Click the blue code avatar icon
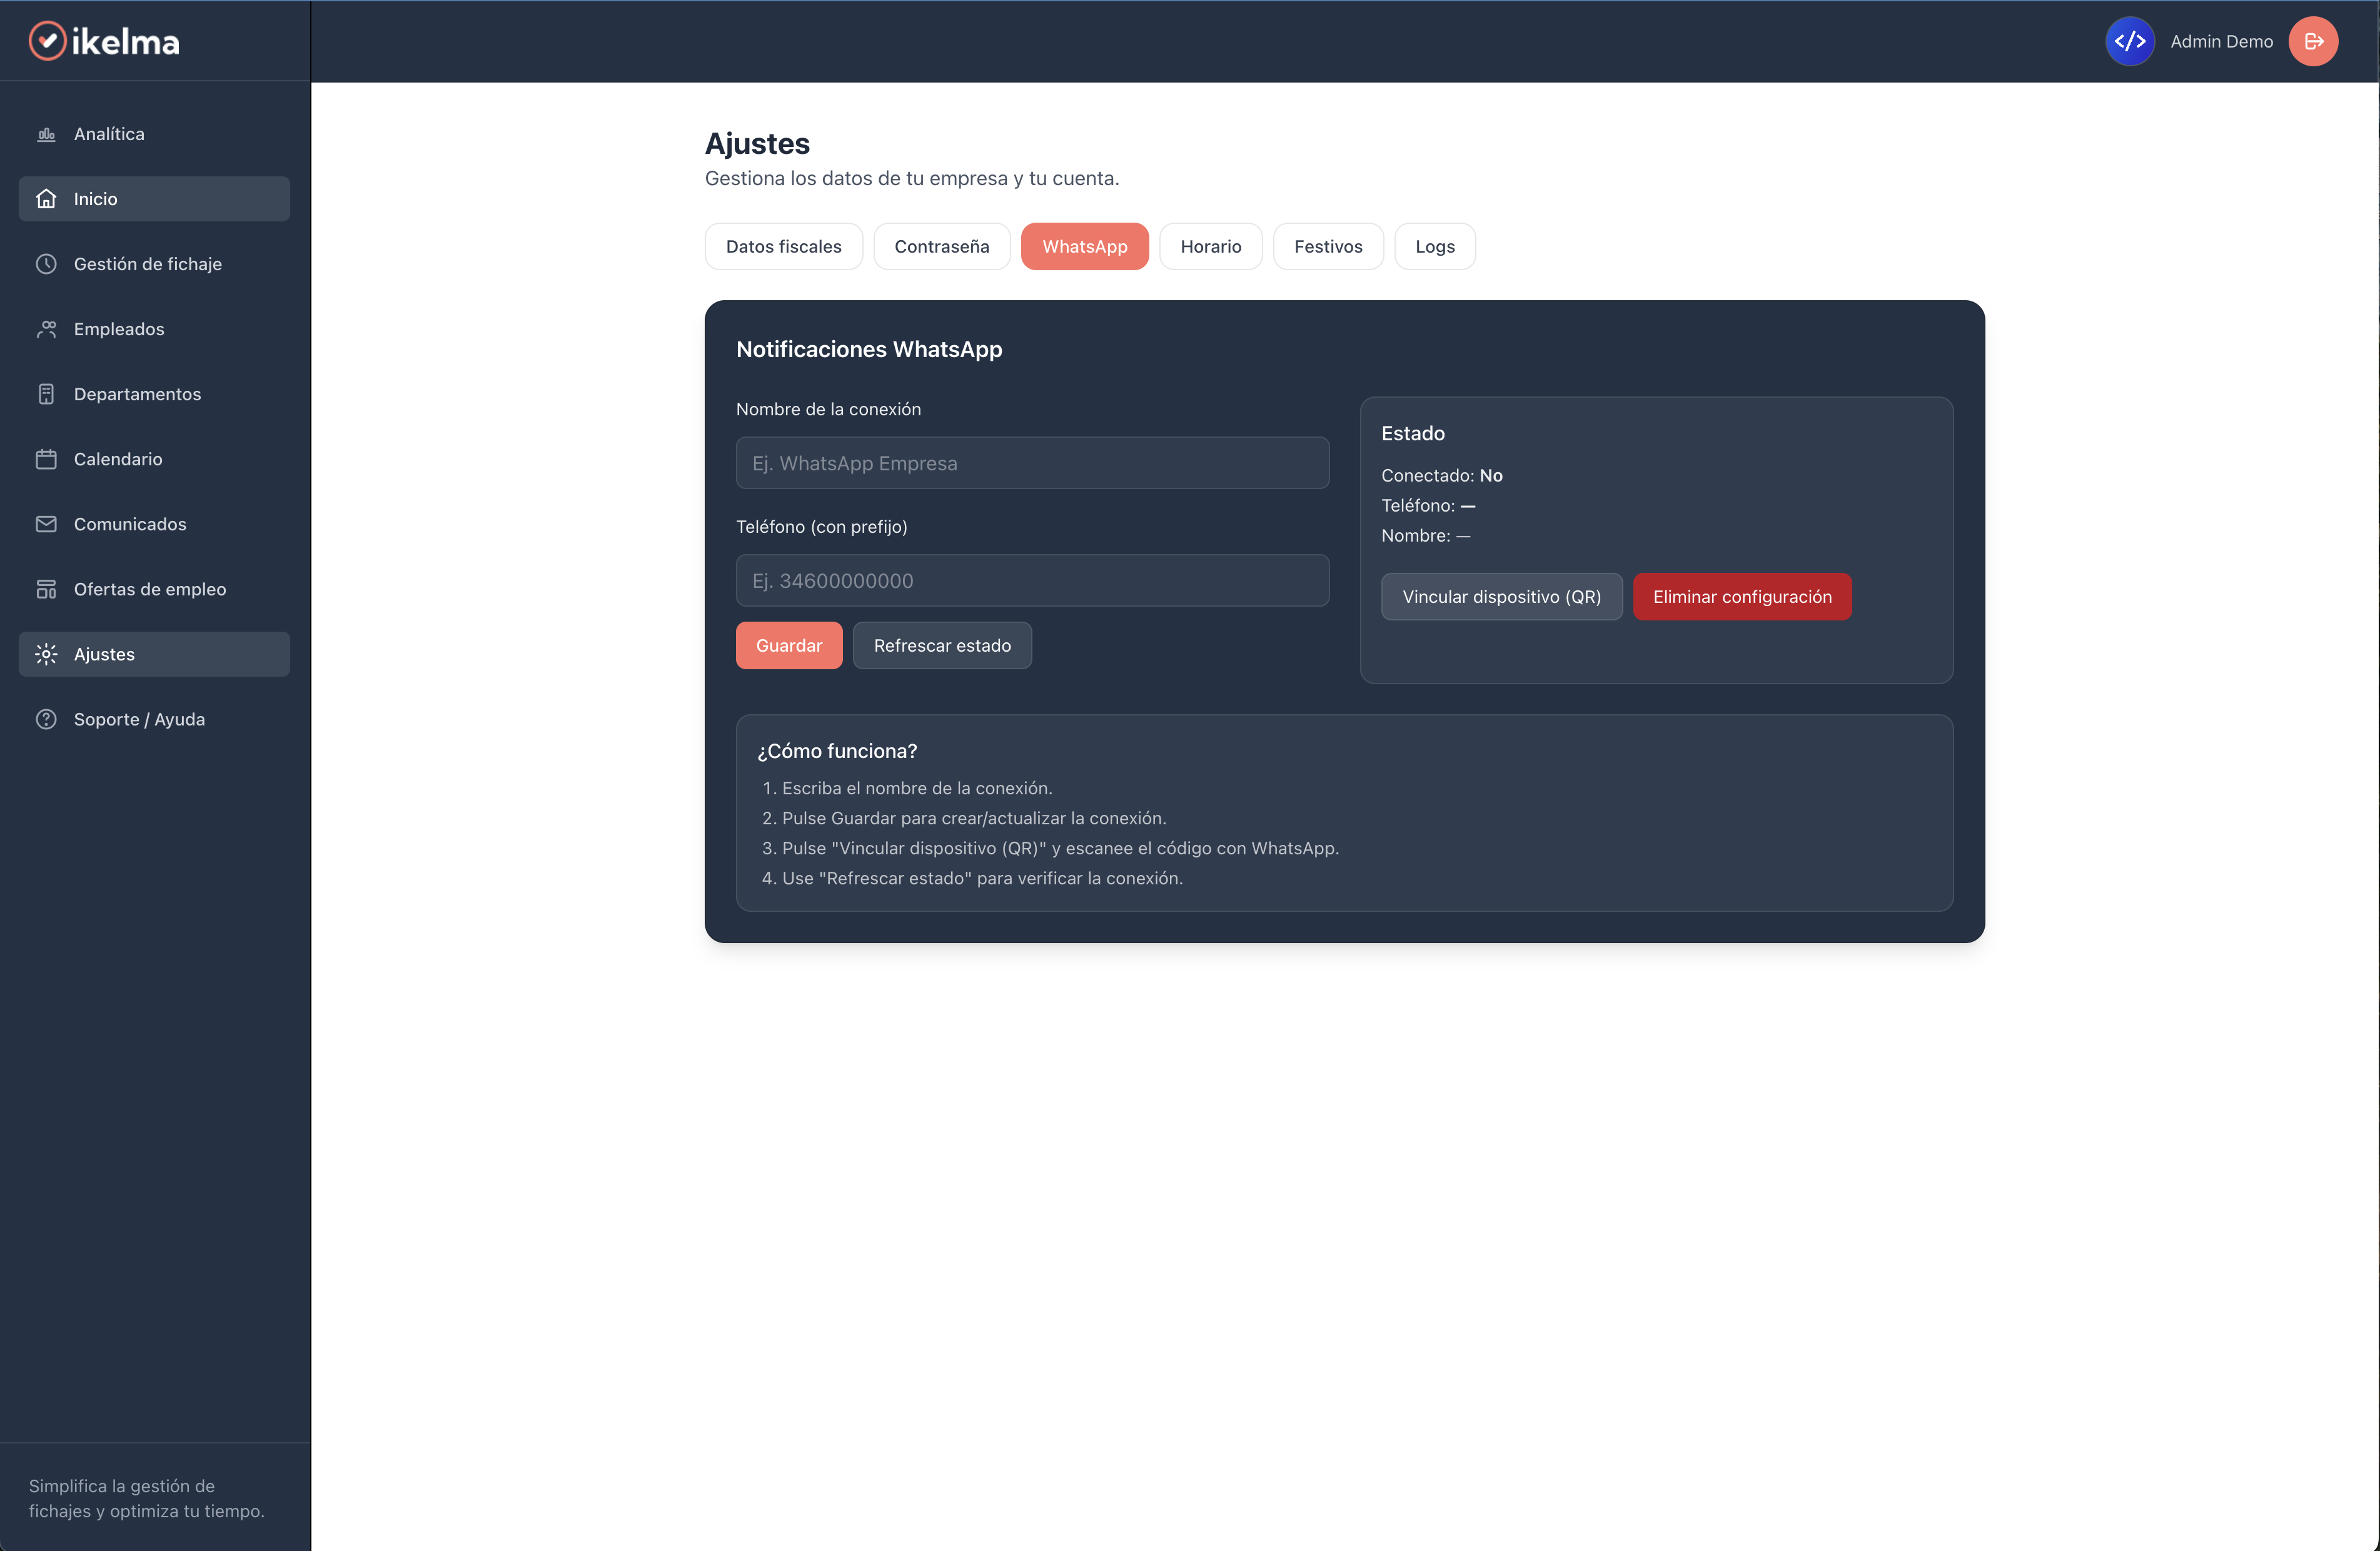The image size is (2380, 1551). point(2129,41)
